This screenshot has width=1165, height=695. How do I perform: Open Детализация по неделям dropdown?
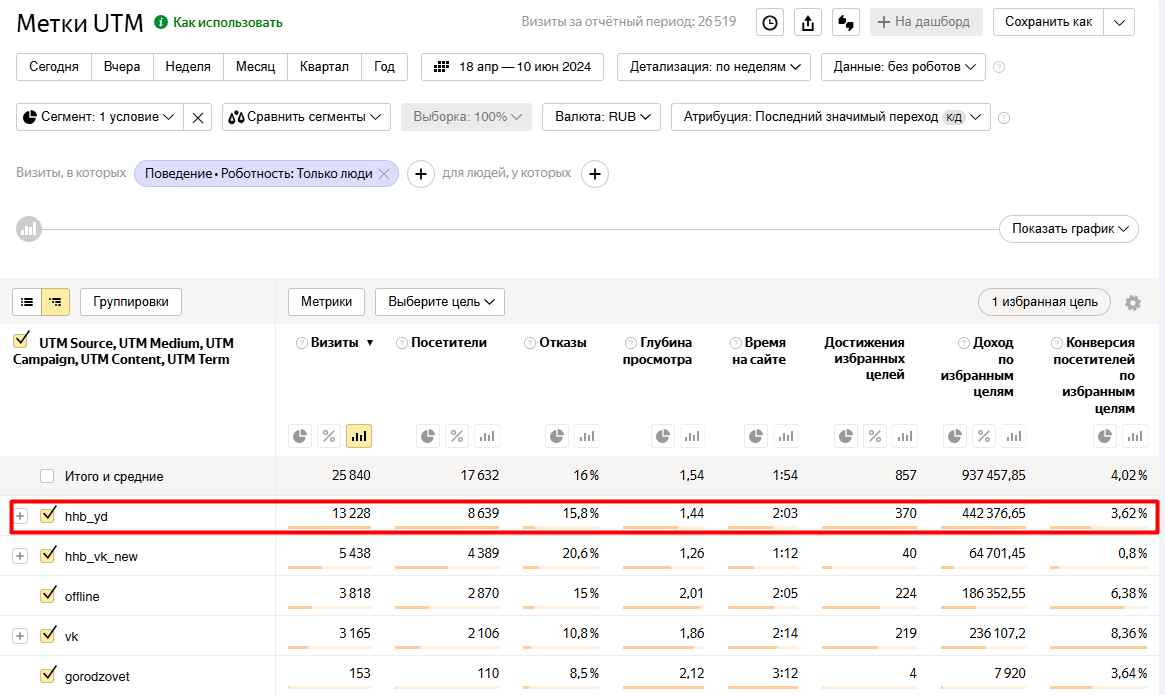click(x=714, y=67)
